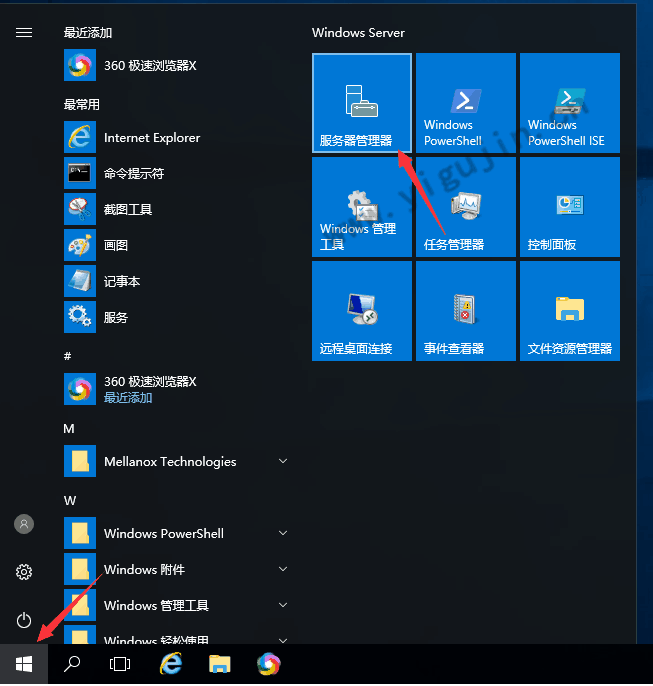Expand the Windows PowerShell folder chevron
This screenshot has height=686, width=653.
point(283,534)
